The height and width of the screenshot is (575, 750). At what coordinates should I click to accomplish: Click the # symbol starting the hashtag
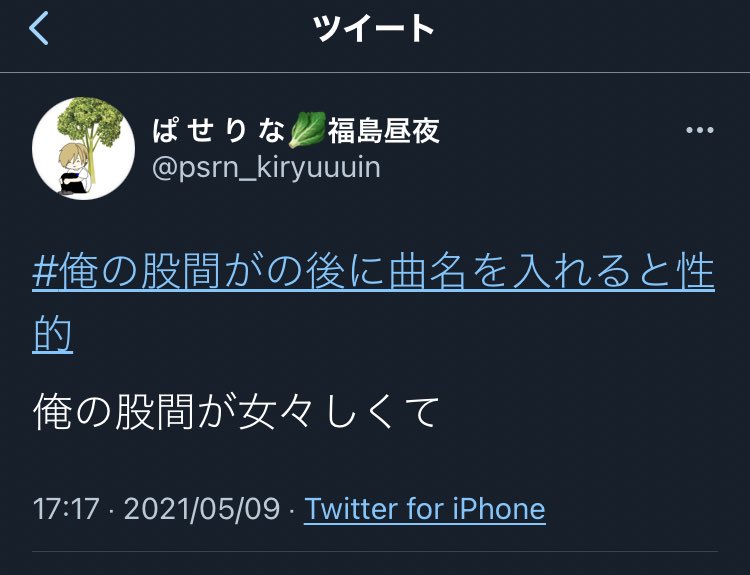44,272
